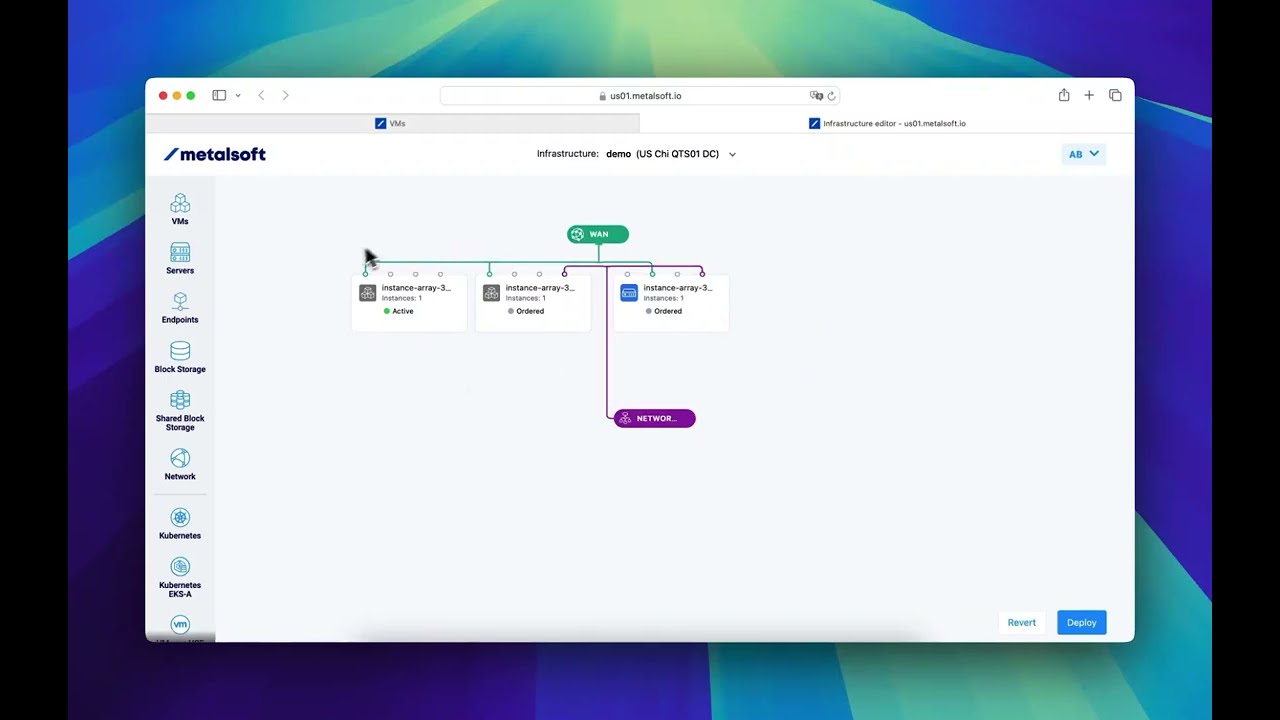Open a new tab with the plus icon

pyautogui.click(x=1089, y=95)
